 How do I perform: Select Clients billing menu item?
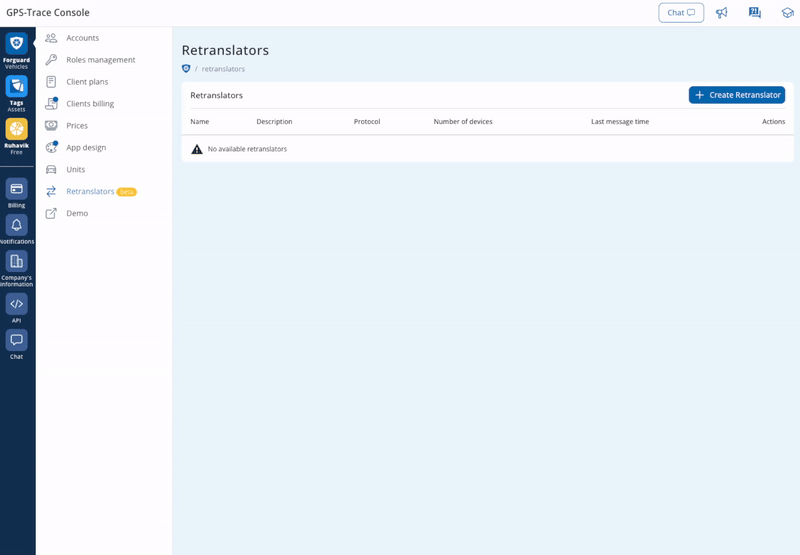(x=90, y=104)
